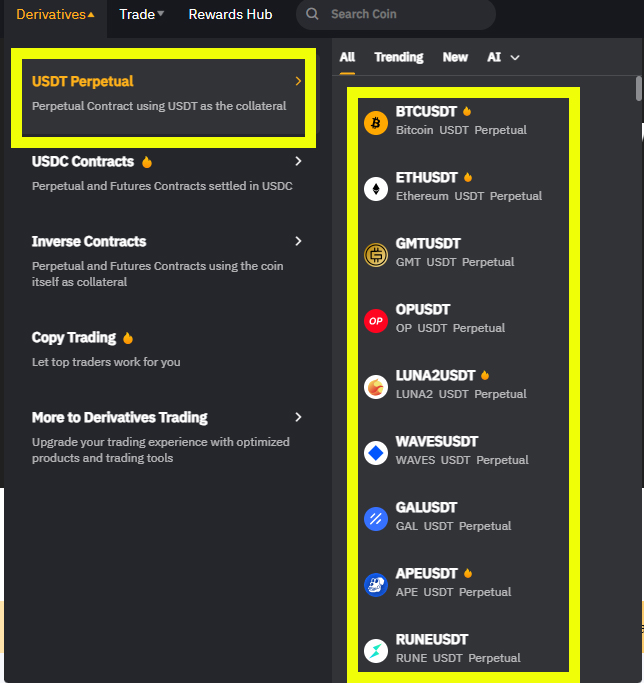The image size is (644, 683).
Task: Expand USDT Perpetual chevron arrow
Action: coord(298,81)
